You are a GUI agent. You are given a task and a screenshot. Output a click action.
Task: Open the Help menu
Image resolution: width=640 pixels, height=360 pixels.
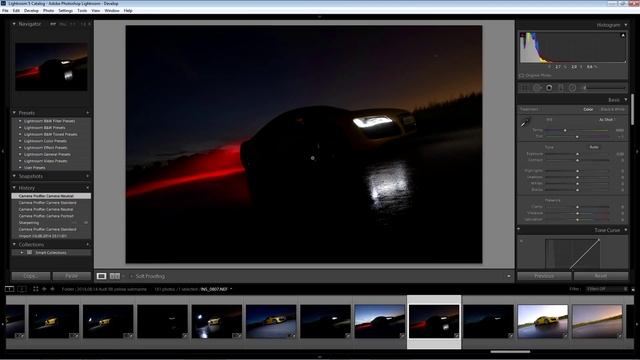pos(128,11)
